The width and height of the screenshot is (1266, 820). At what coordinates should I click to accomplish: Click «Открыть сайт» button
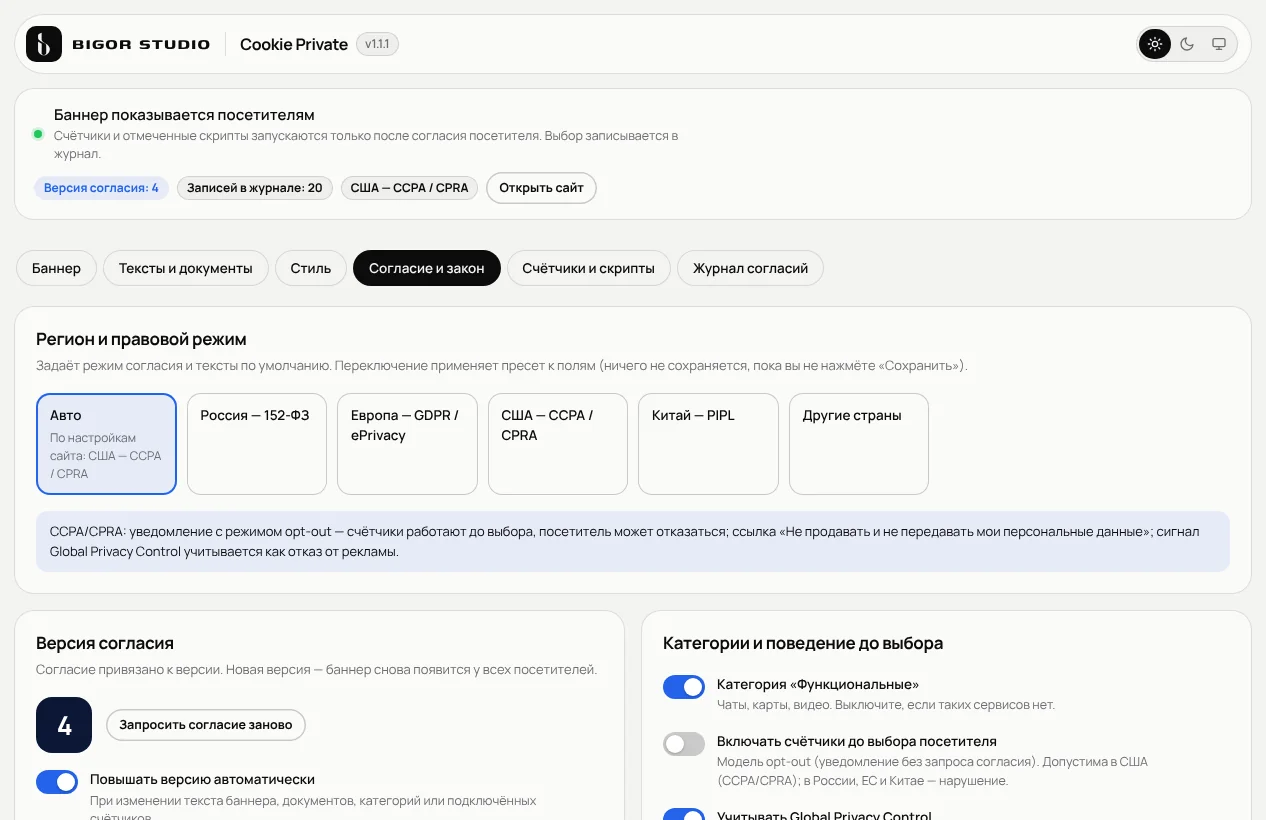[x=541, y=188]
